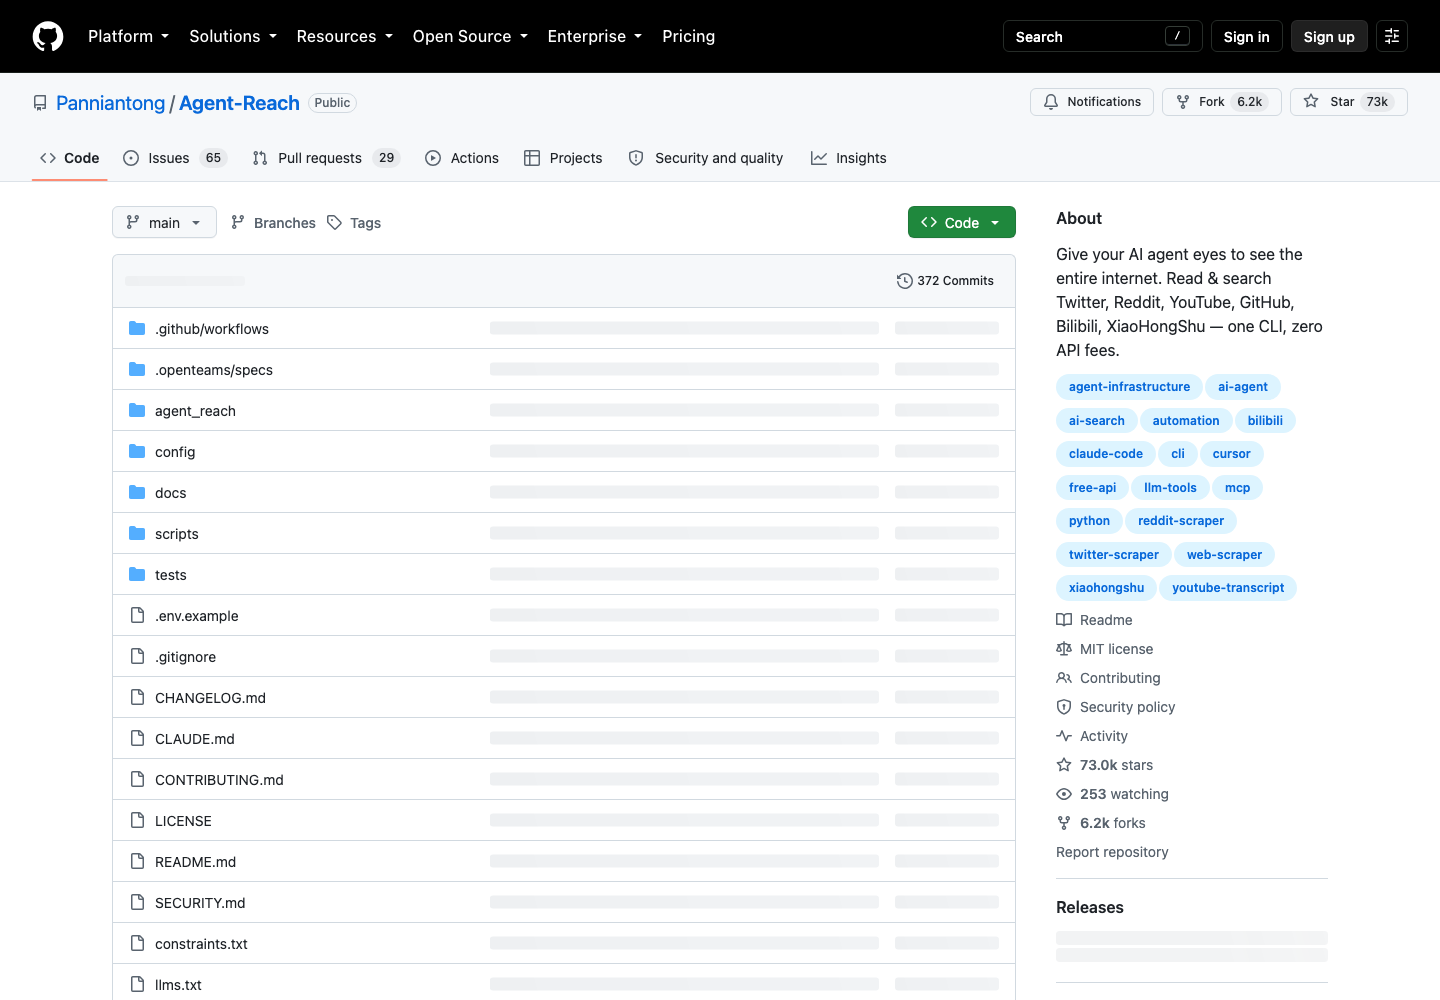This screenshot has width=1440, height=1000.
Task: Open the Contributing link in About
Action: (1108, 678)
